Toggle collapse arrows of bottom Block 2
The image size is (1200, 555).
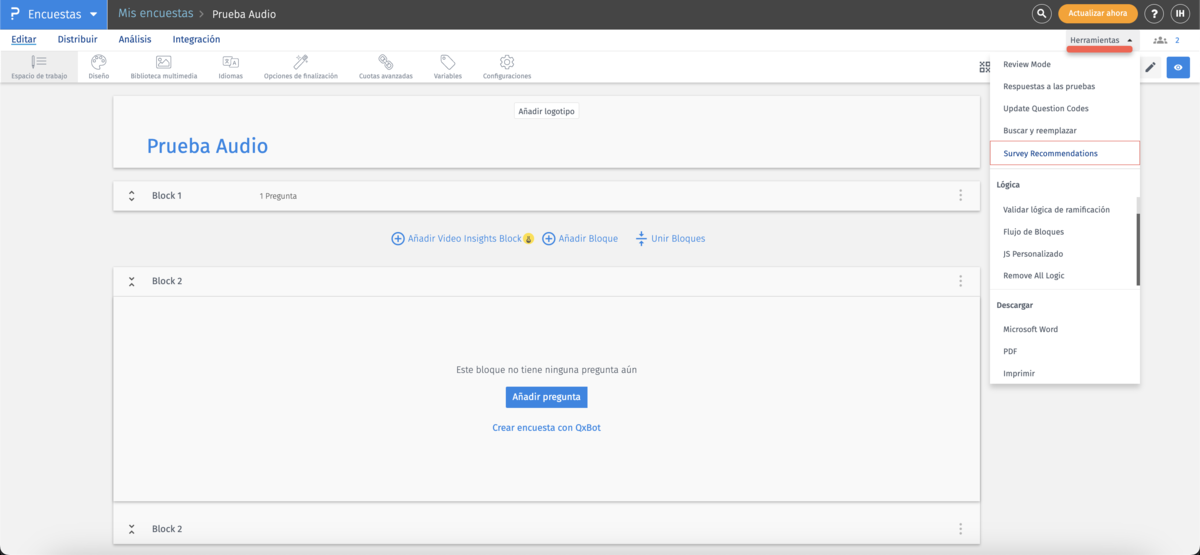[x=131, y=529]
